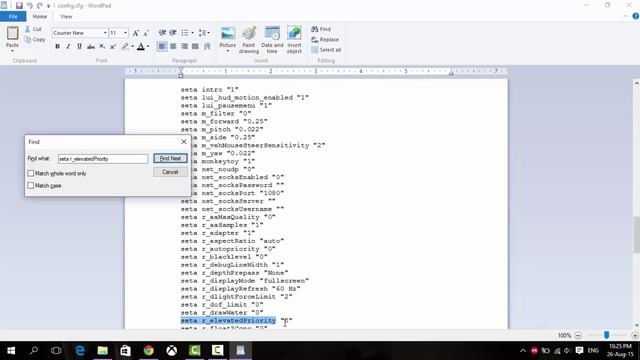
Task: Check Match case option
Action: tap(31, 186)
